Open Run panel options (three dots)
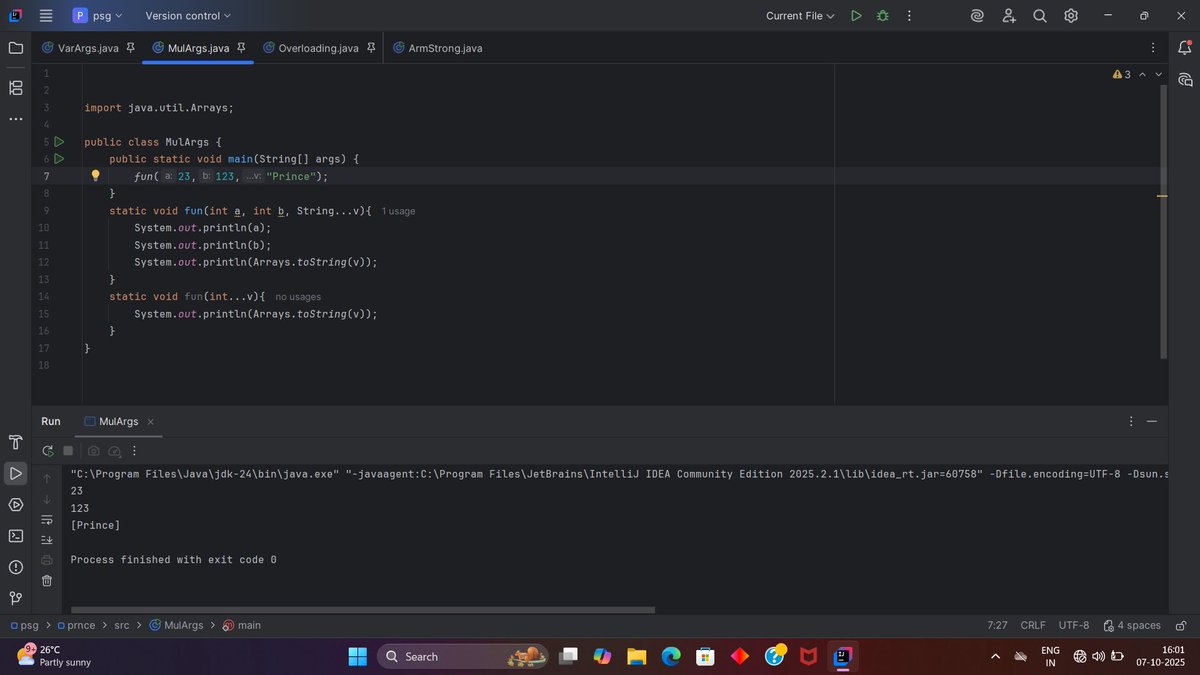The height and width of the screenshot is (675, 1200). point(1131,422)
